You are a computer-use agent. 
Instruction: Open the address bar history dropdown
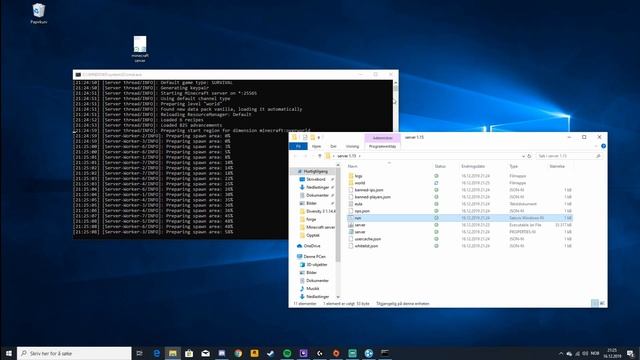[523, 156]
